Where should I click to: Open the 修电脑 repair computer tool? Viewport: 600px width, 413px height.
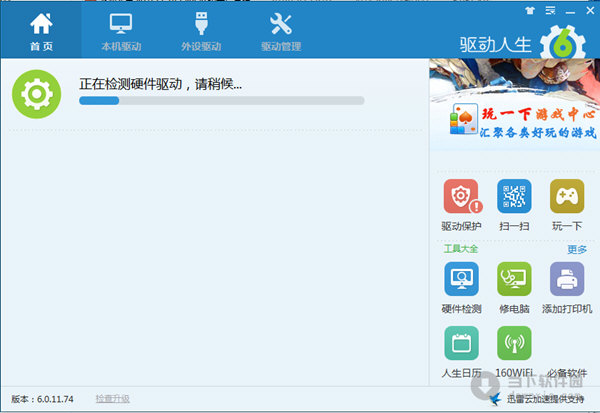(x=514, y=280)
